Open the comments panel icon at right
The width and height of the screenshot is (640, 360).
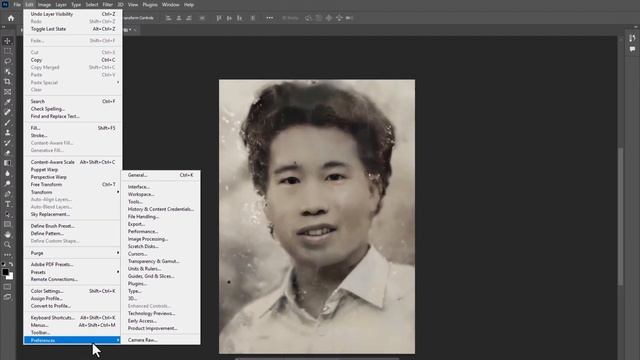click(x=632, y=49)
